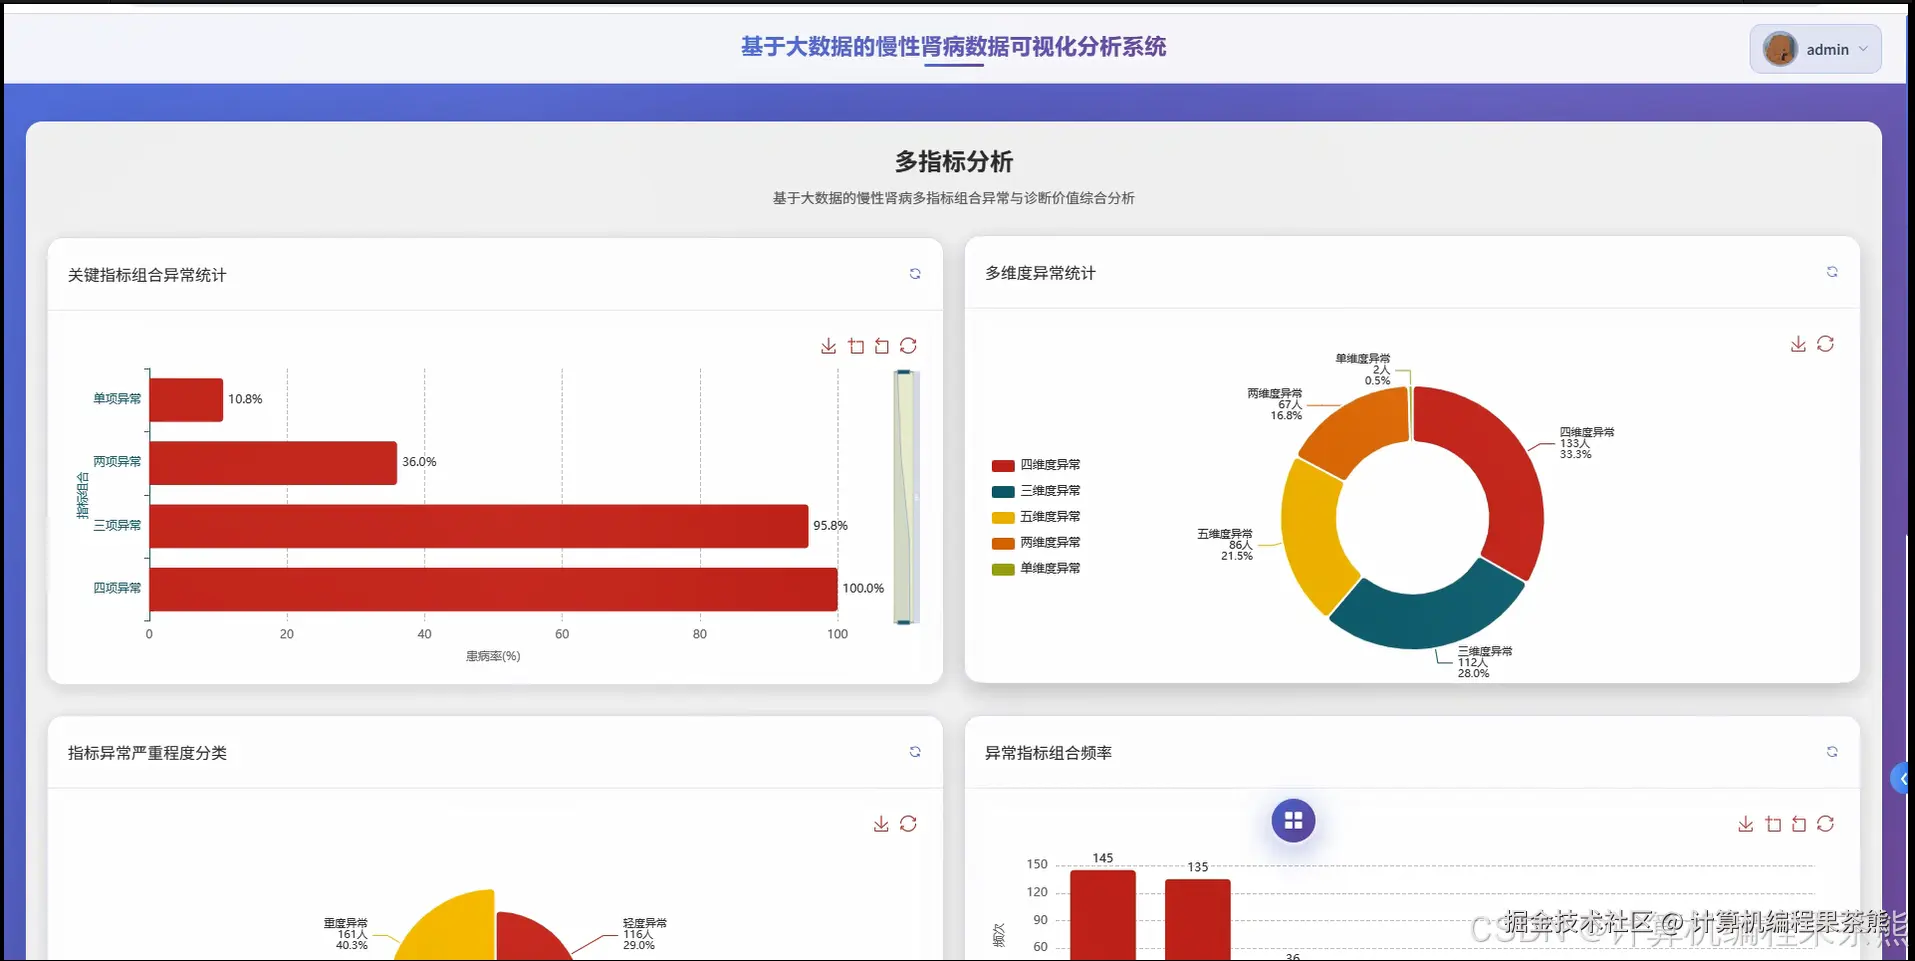Click the 两项异常 bar showing 36.0%
Screen dimensions: 1915x961
pos(273,463)
